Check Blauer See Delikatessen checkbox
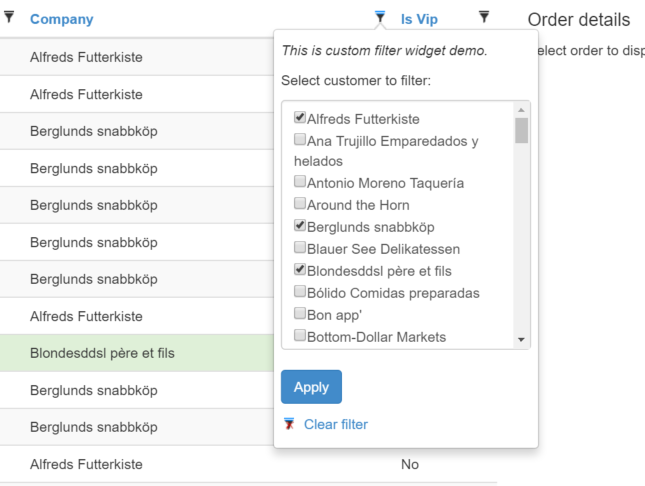Image resolution: width=645 pixels, height=486 pixels. pos(300,247)
